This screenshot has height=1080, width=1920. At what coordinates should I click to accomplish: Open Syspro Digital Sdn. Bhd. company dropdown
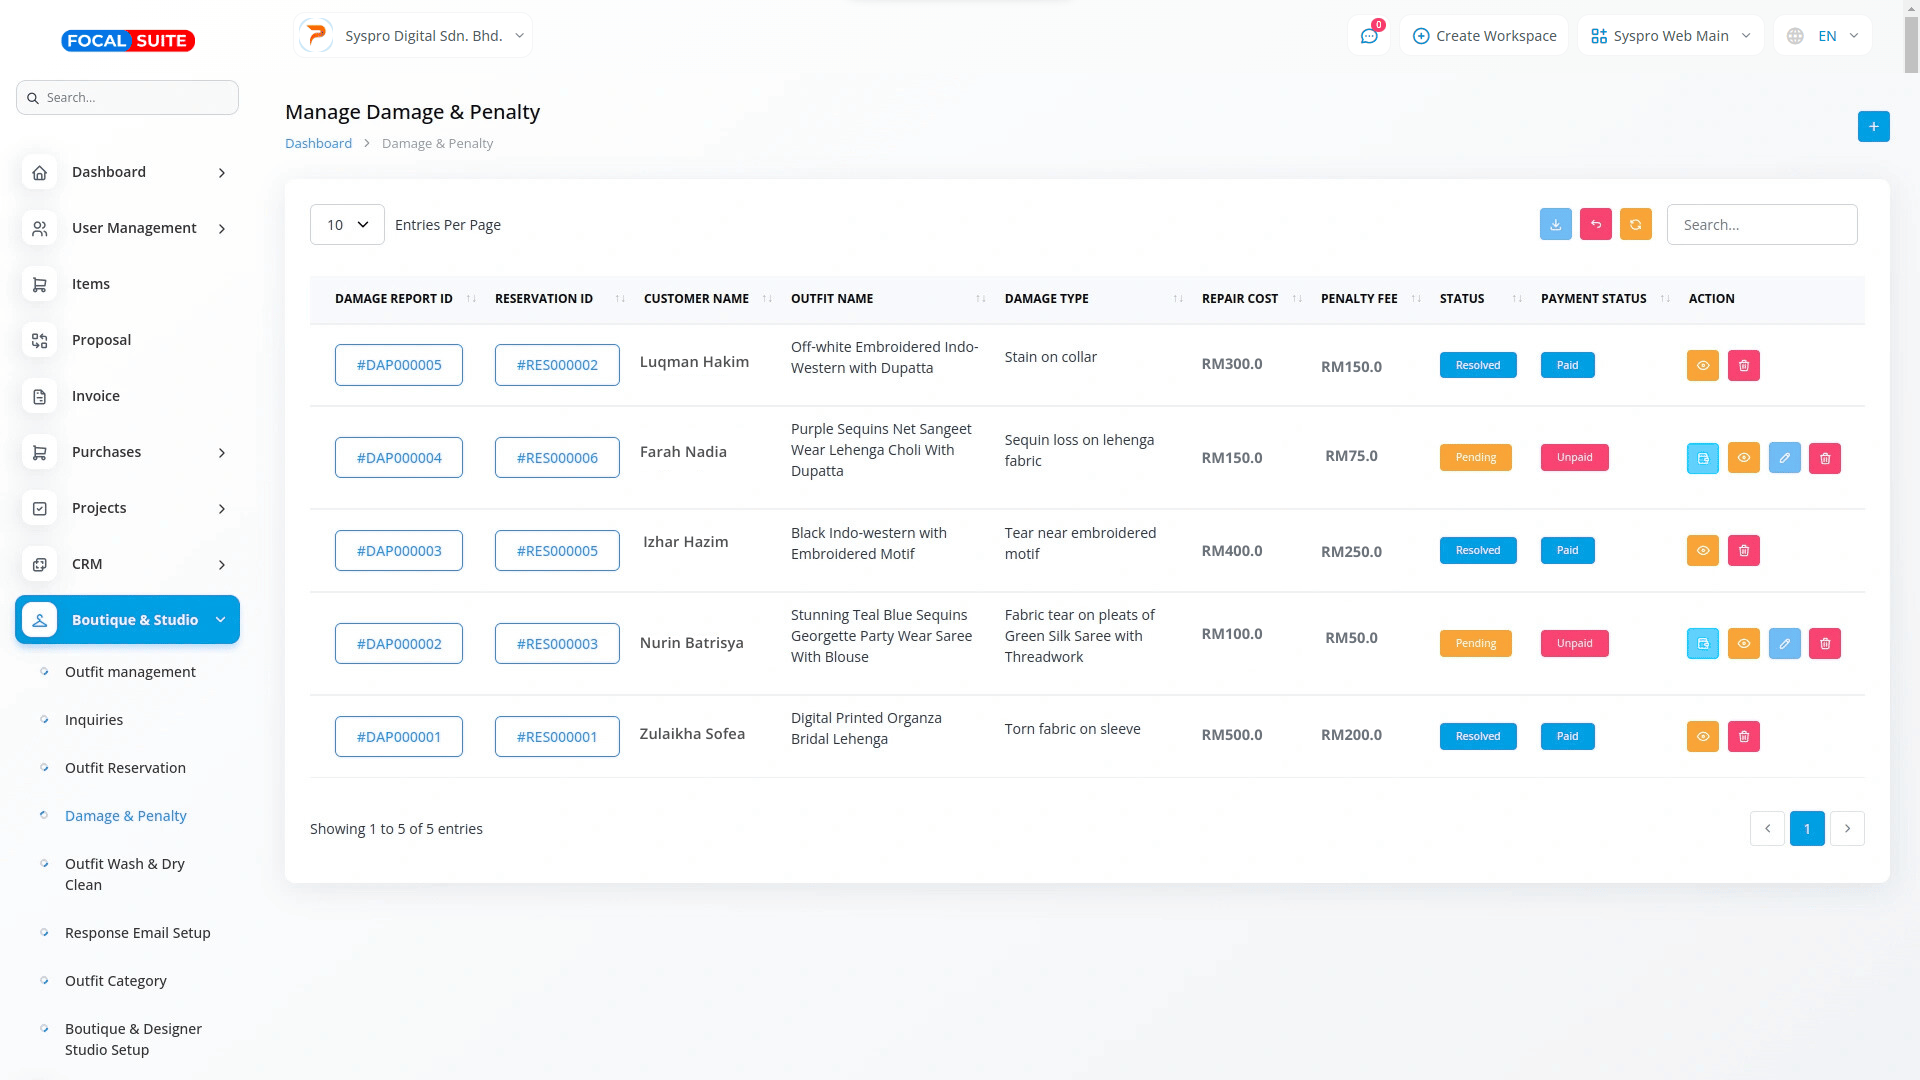tap(413, 36)
